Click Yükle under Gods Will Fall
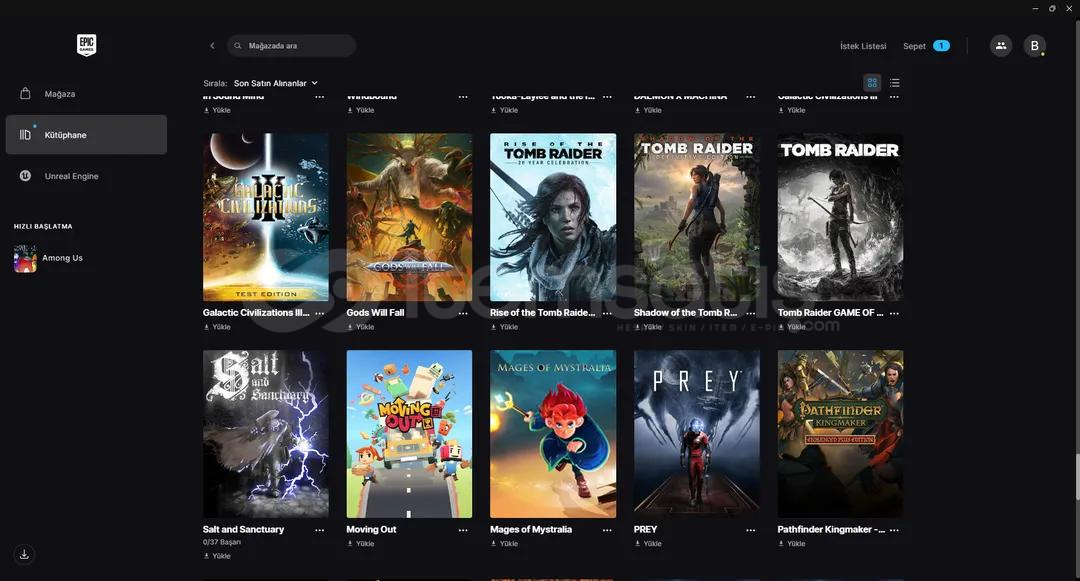This screenshot has height=581, width=1080. (x=361, y=327)
